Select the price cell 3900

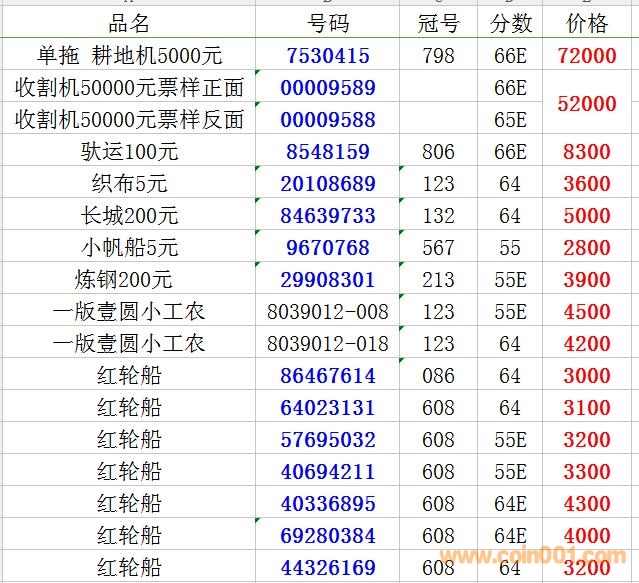tap(587, 280)
